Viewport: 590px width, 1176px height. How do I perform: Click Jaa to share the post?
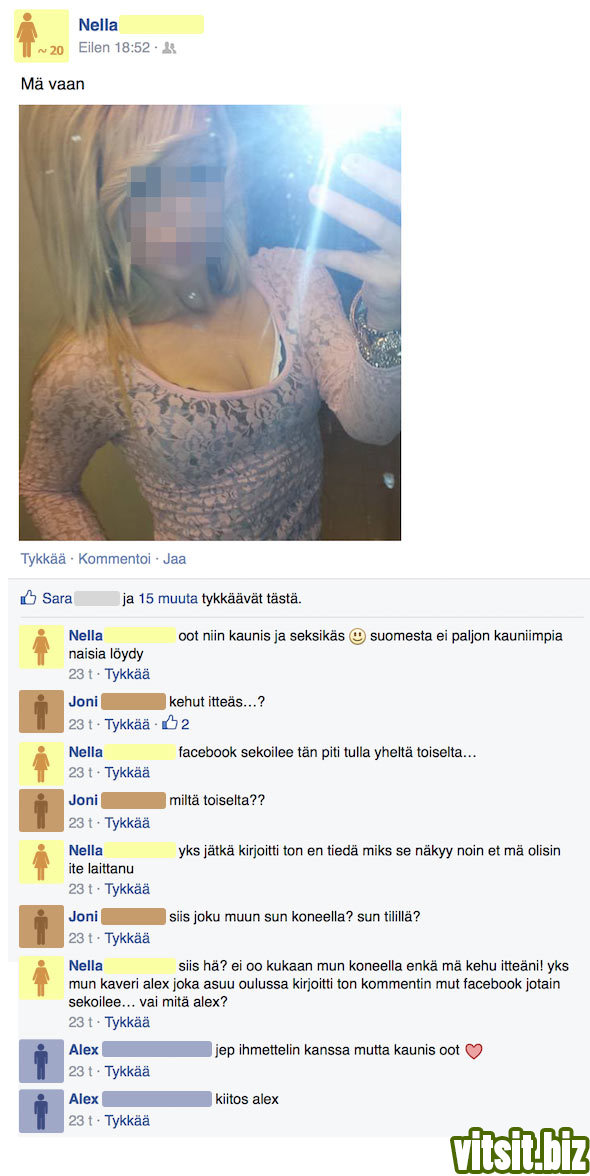tap(174, 559)
